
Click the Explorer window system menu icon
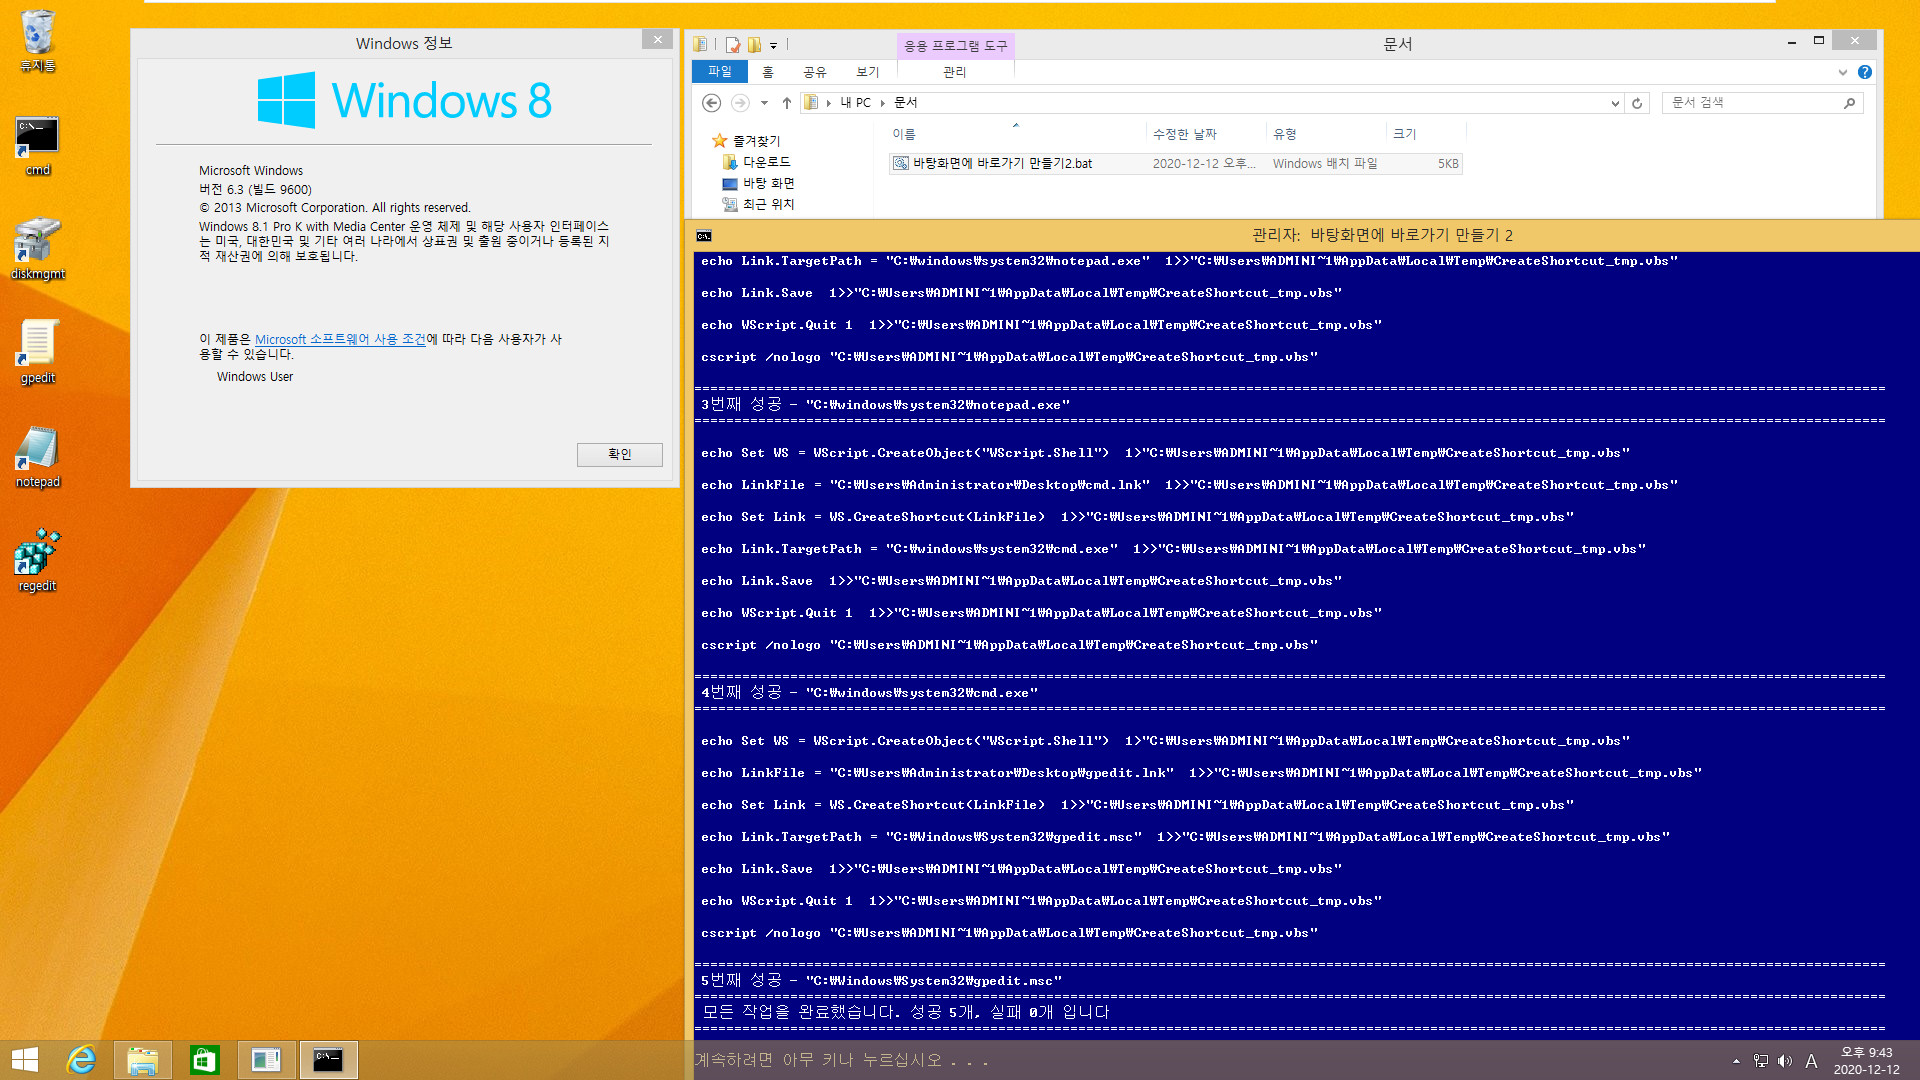[x=701, y=44]
